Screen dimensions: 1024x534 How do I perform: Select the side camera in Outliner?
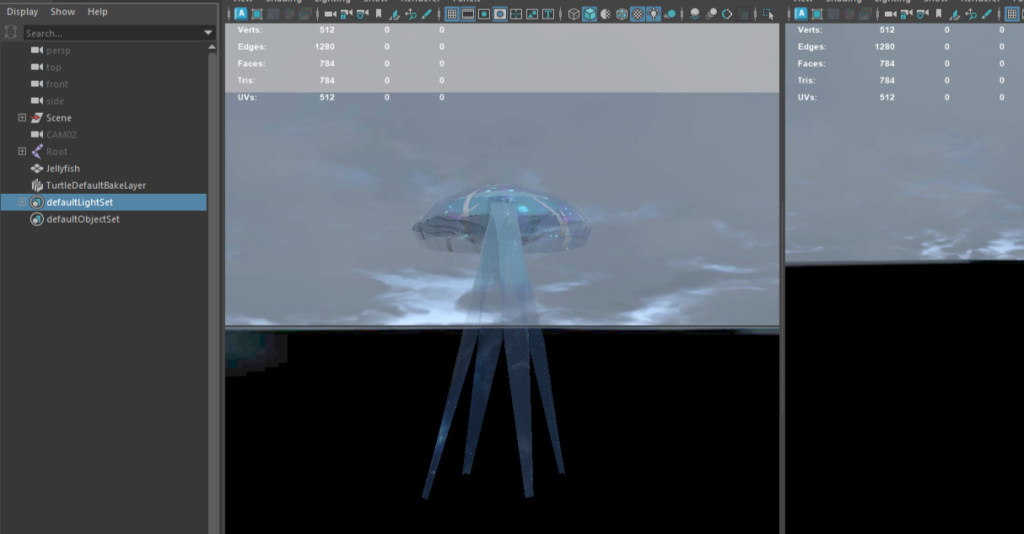55,101
